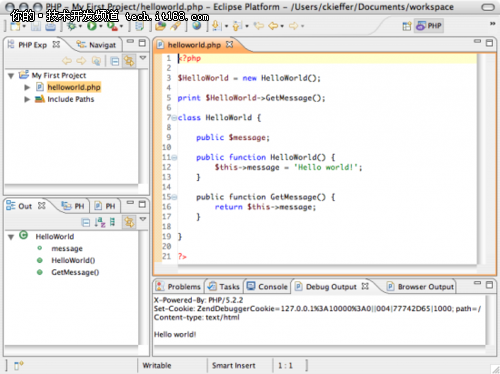Image resolution: width=500 pixels, height=374 pixels.
Task: Start debugging with the green bug icon
Action: pos(72,26)
